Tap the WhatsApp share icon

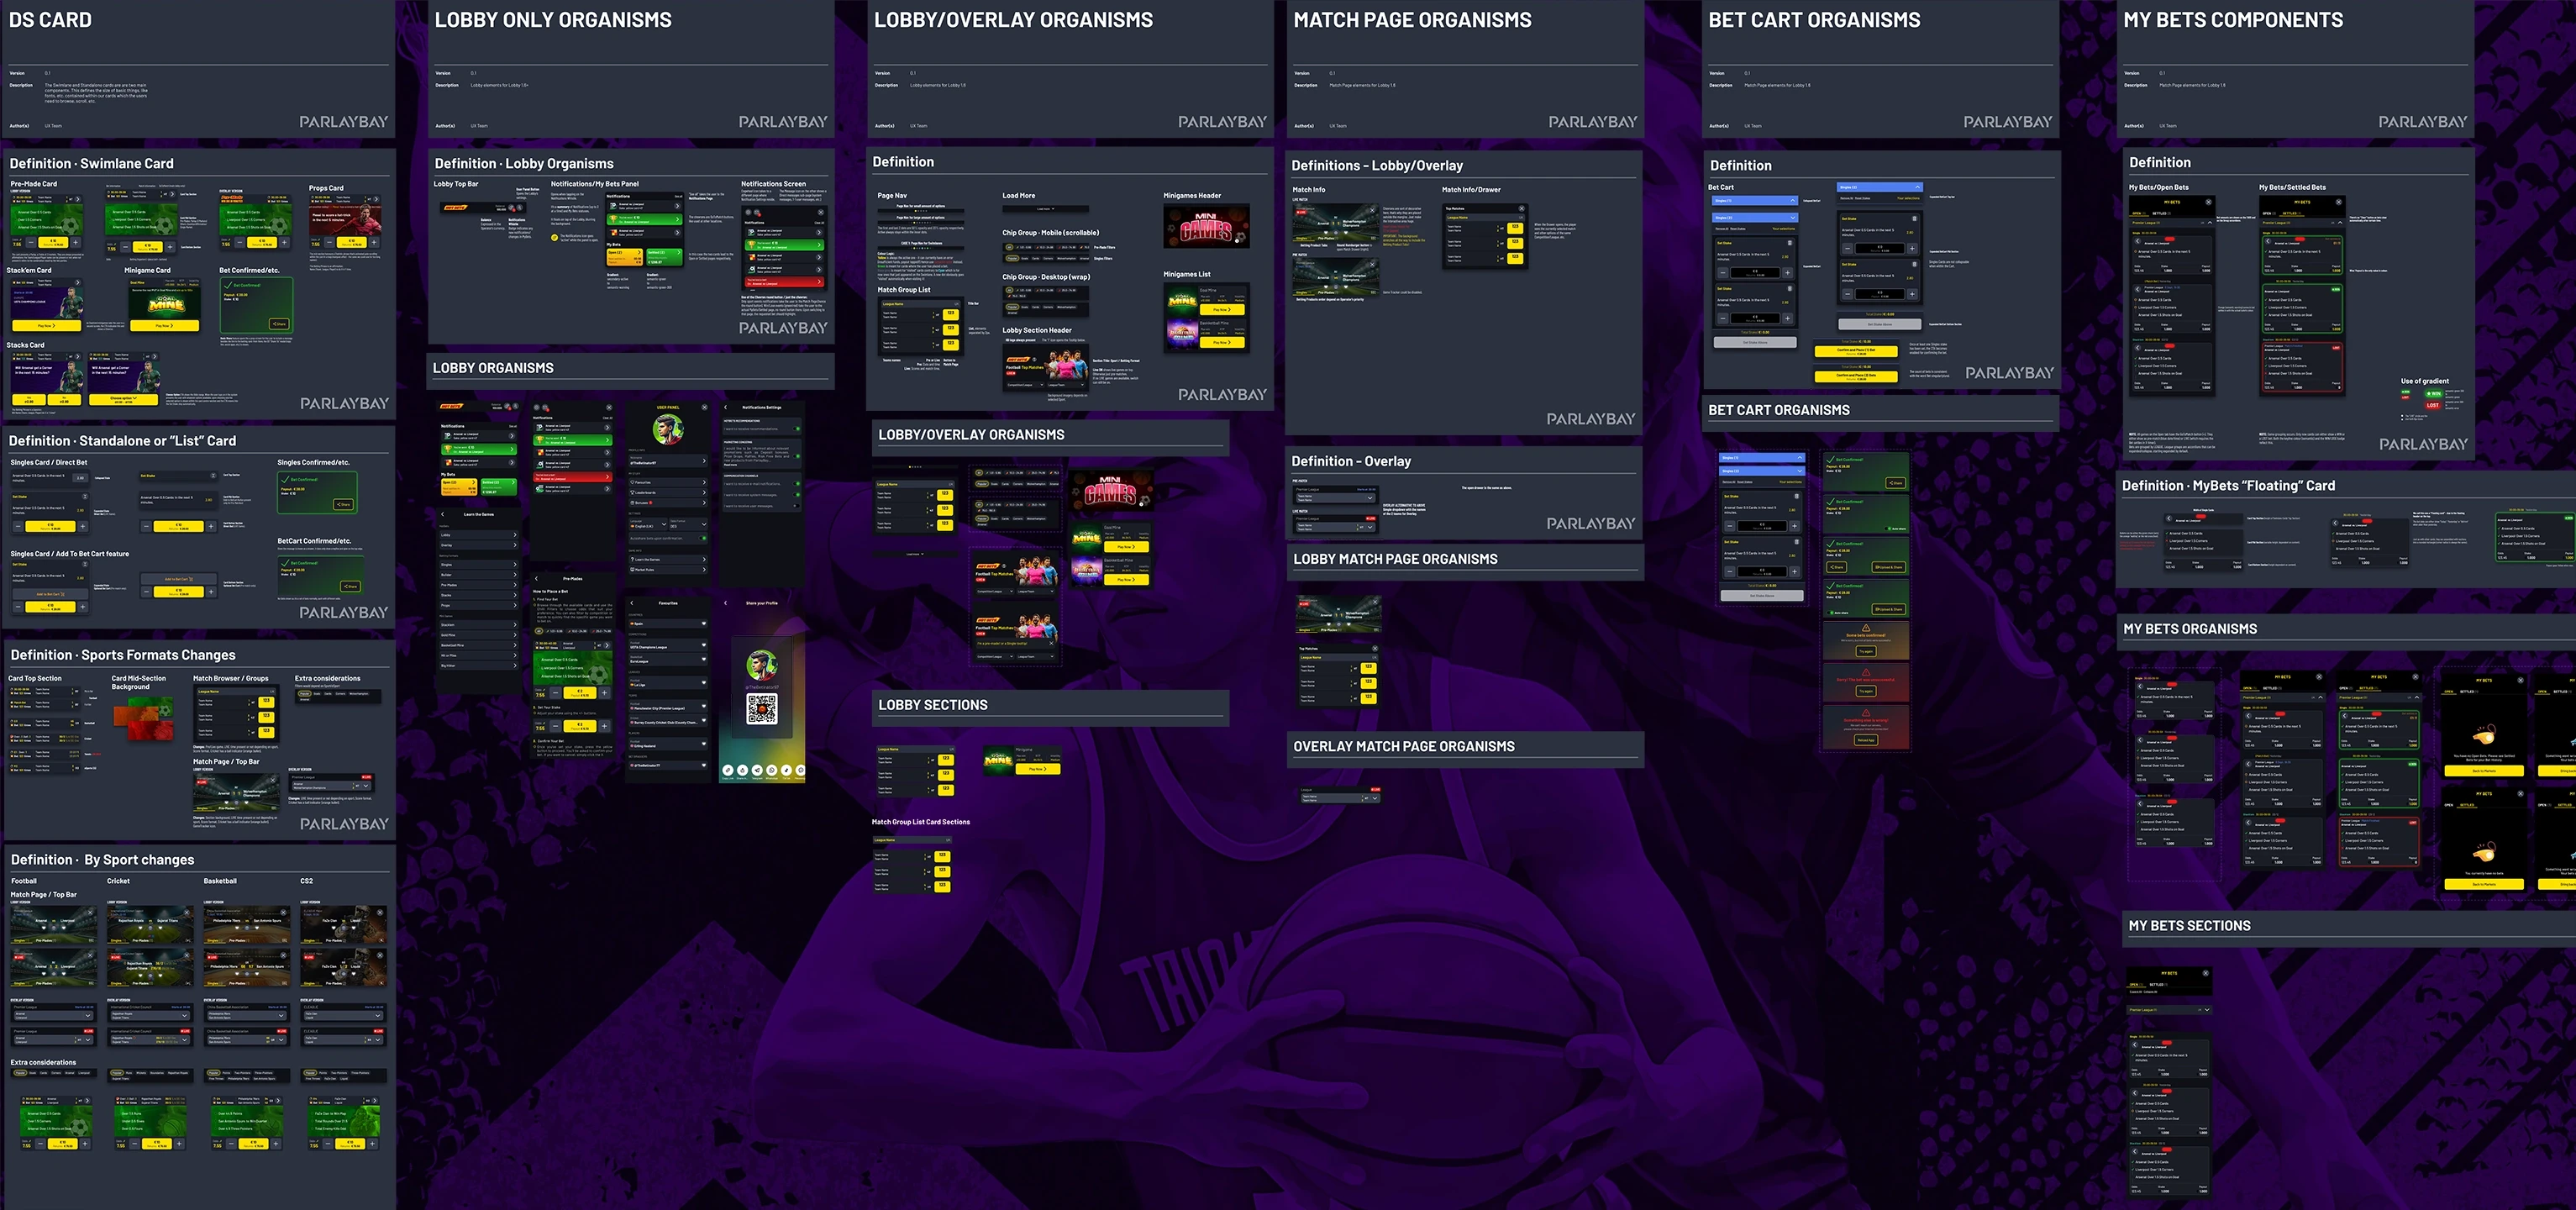point(772,770)
